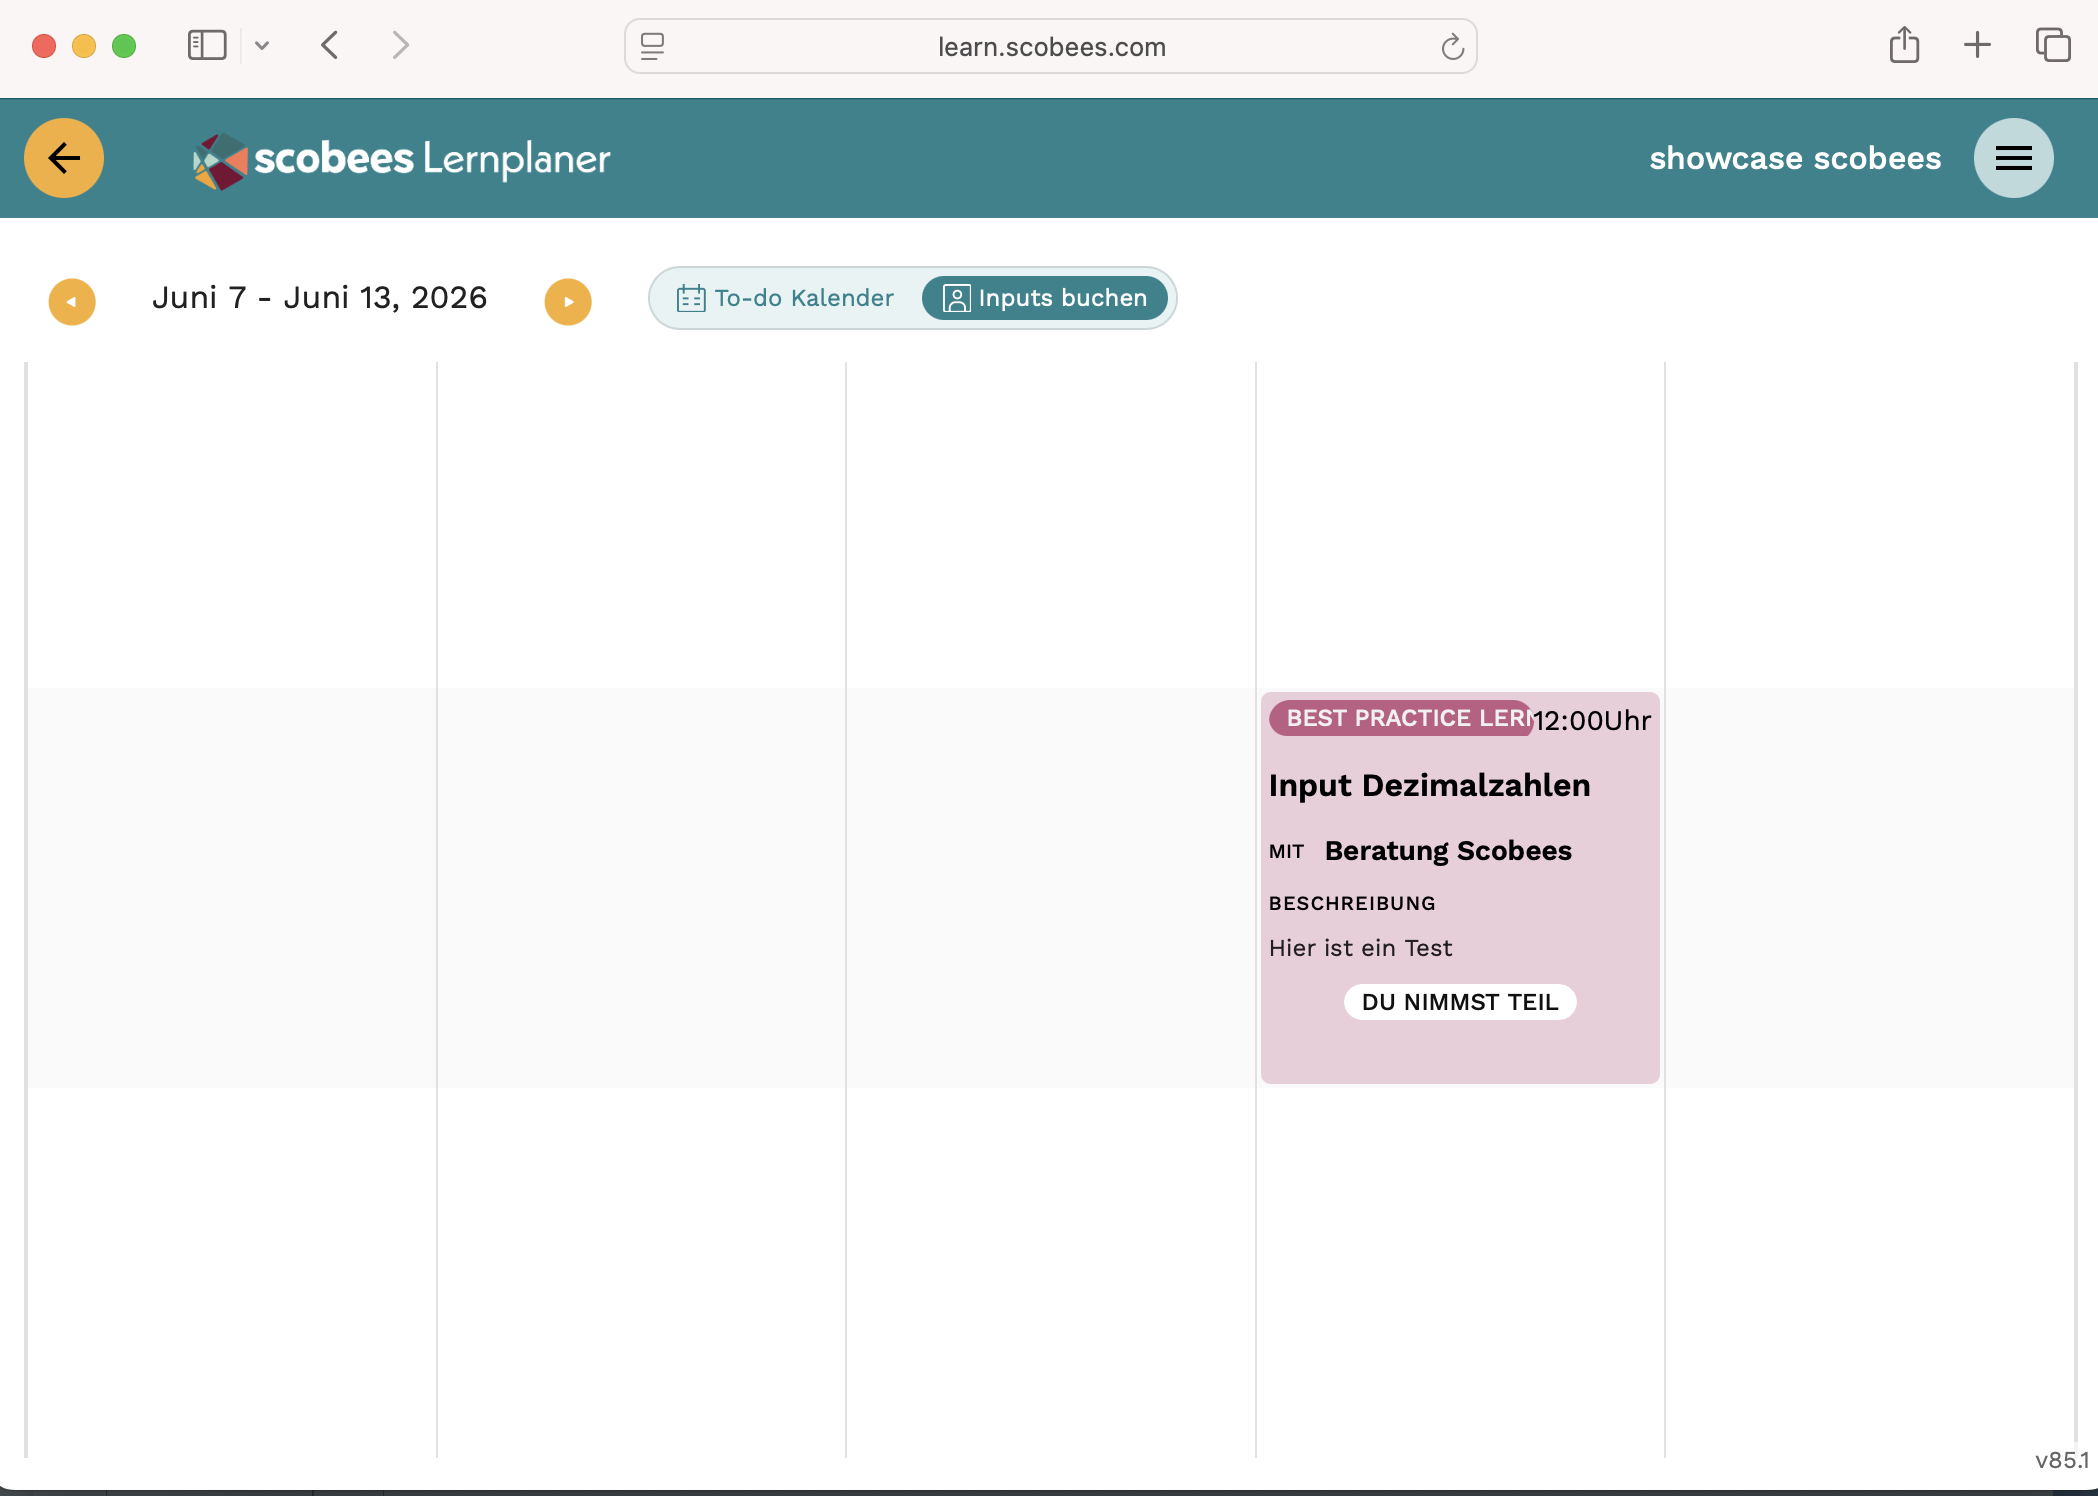The width and height of the screenshot is (2098, 1496).
Task: Click the Hier ist ein Test description
Action: pos(1360,948)
